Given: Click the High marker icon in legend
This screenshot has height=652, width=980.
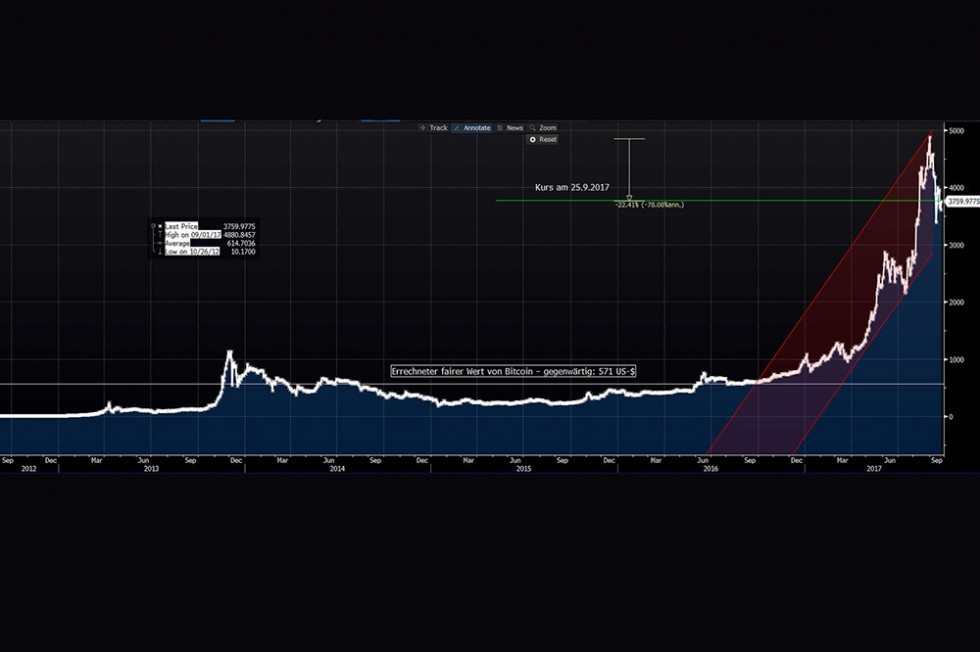Looking at the screenshot, I should (160, 234).
